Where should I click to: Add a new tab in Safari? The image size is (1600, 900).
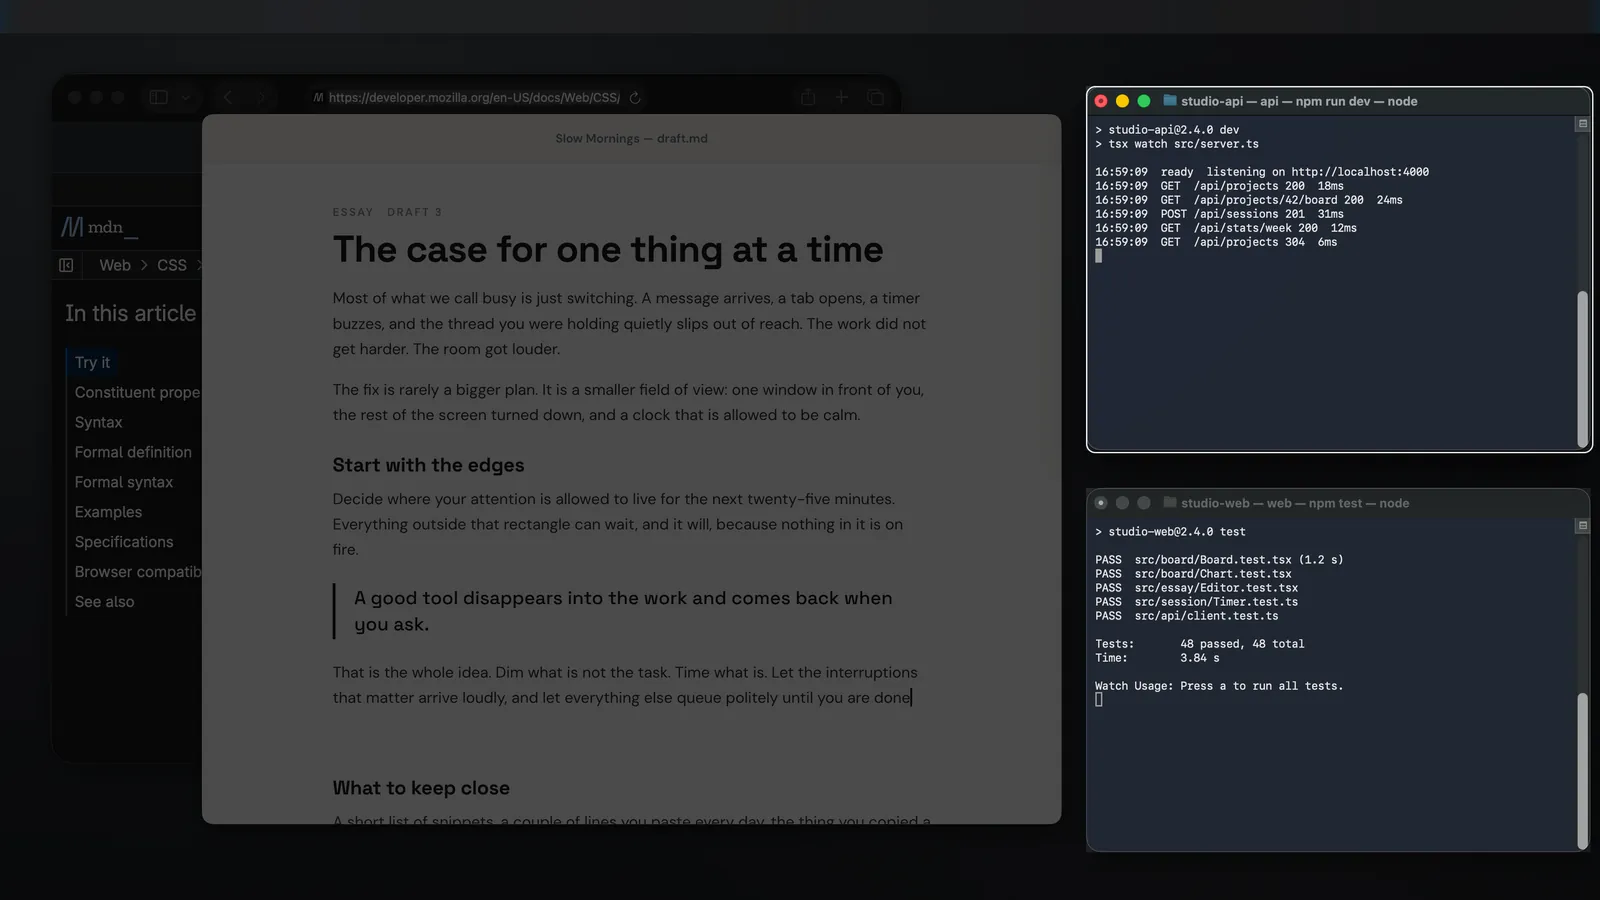pos(842,97)
